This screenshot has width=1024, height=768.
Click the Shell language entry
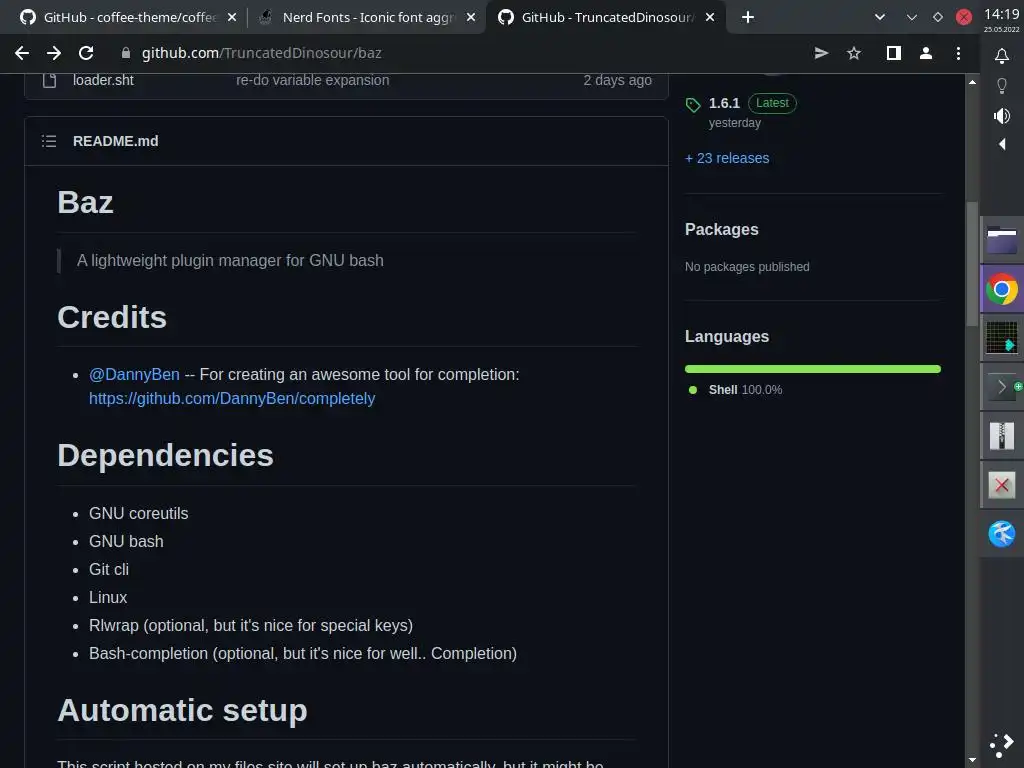(745, 390)
